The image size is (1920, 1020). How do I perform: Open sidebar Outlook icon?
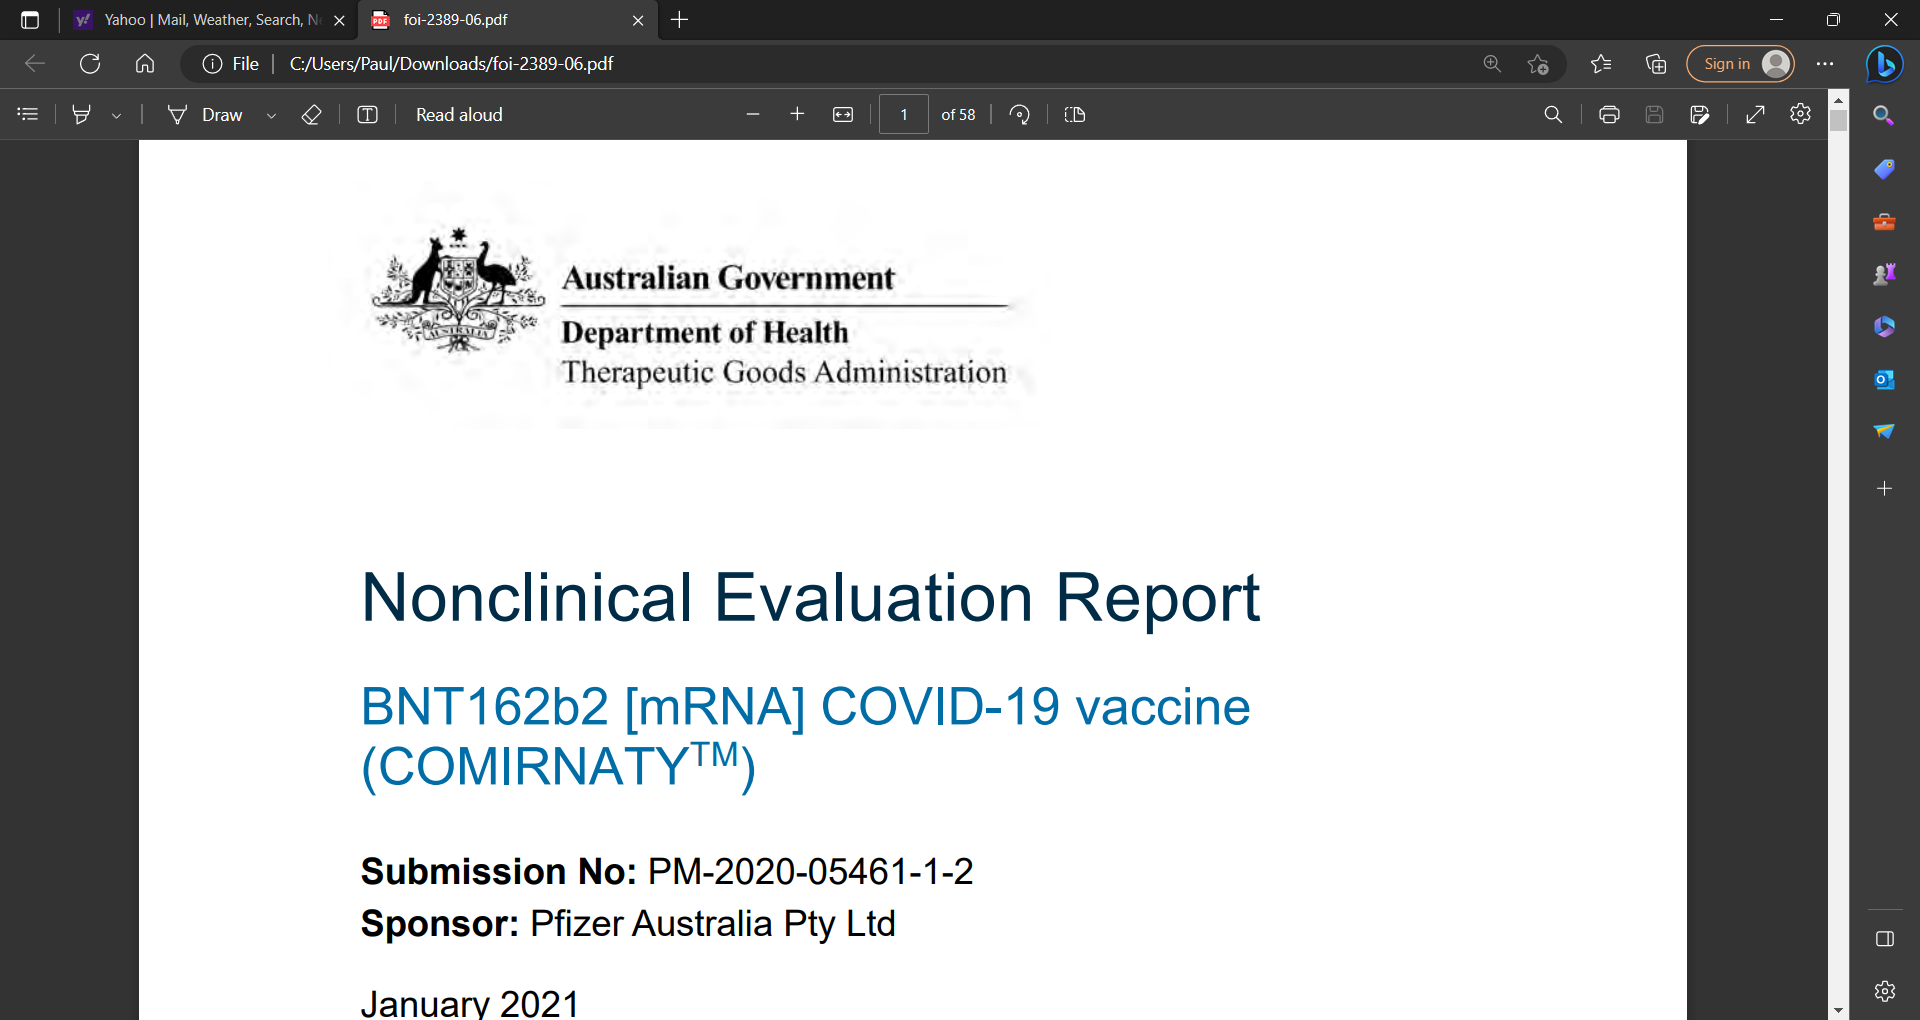(1884, 379)
